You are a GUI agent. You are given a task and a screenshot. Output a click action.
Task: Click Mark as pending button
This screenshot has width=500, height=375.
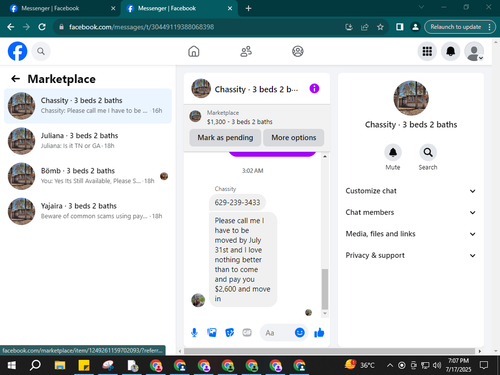click(225, 138)
